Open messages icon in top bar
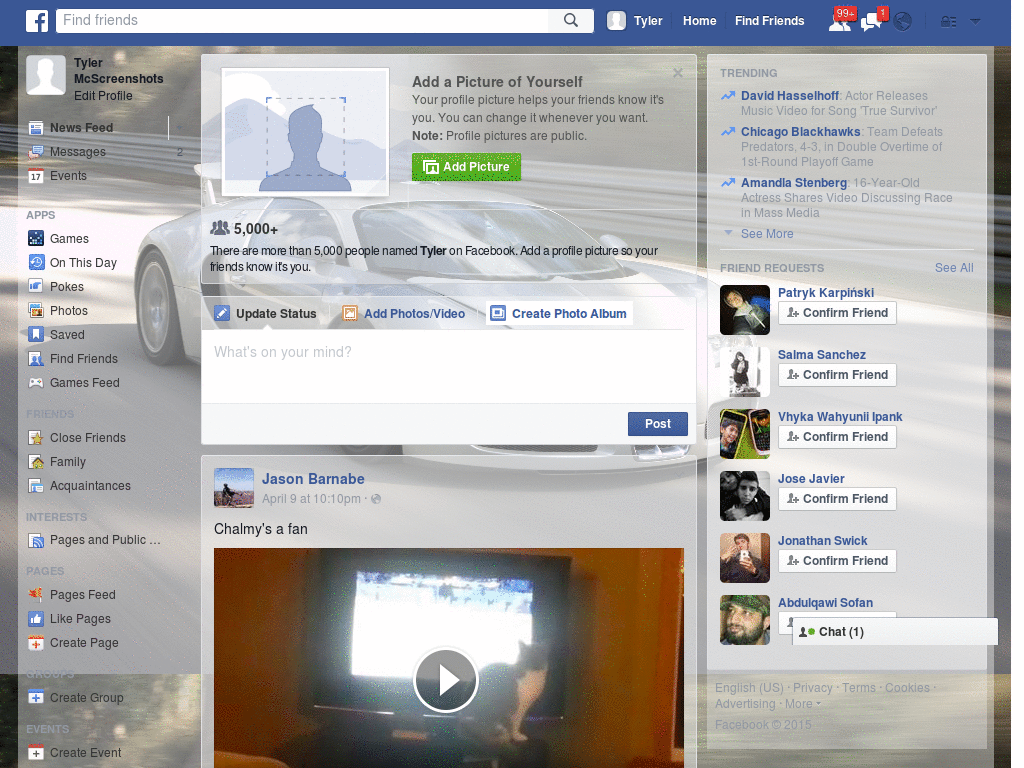 tap(871, 23)
